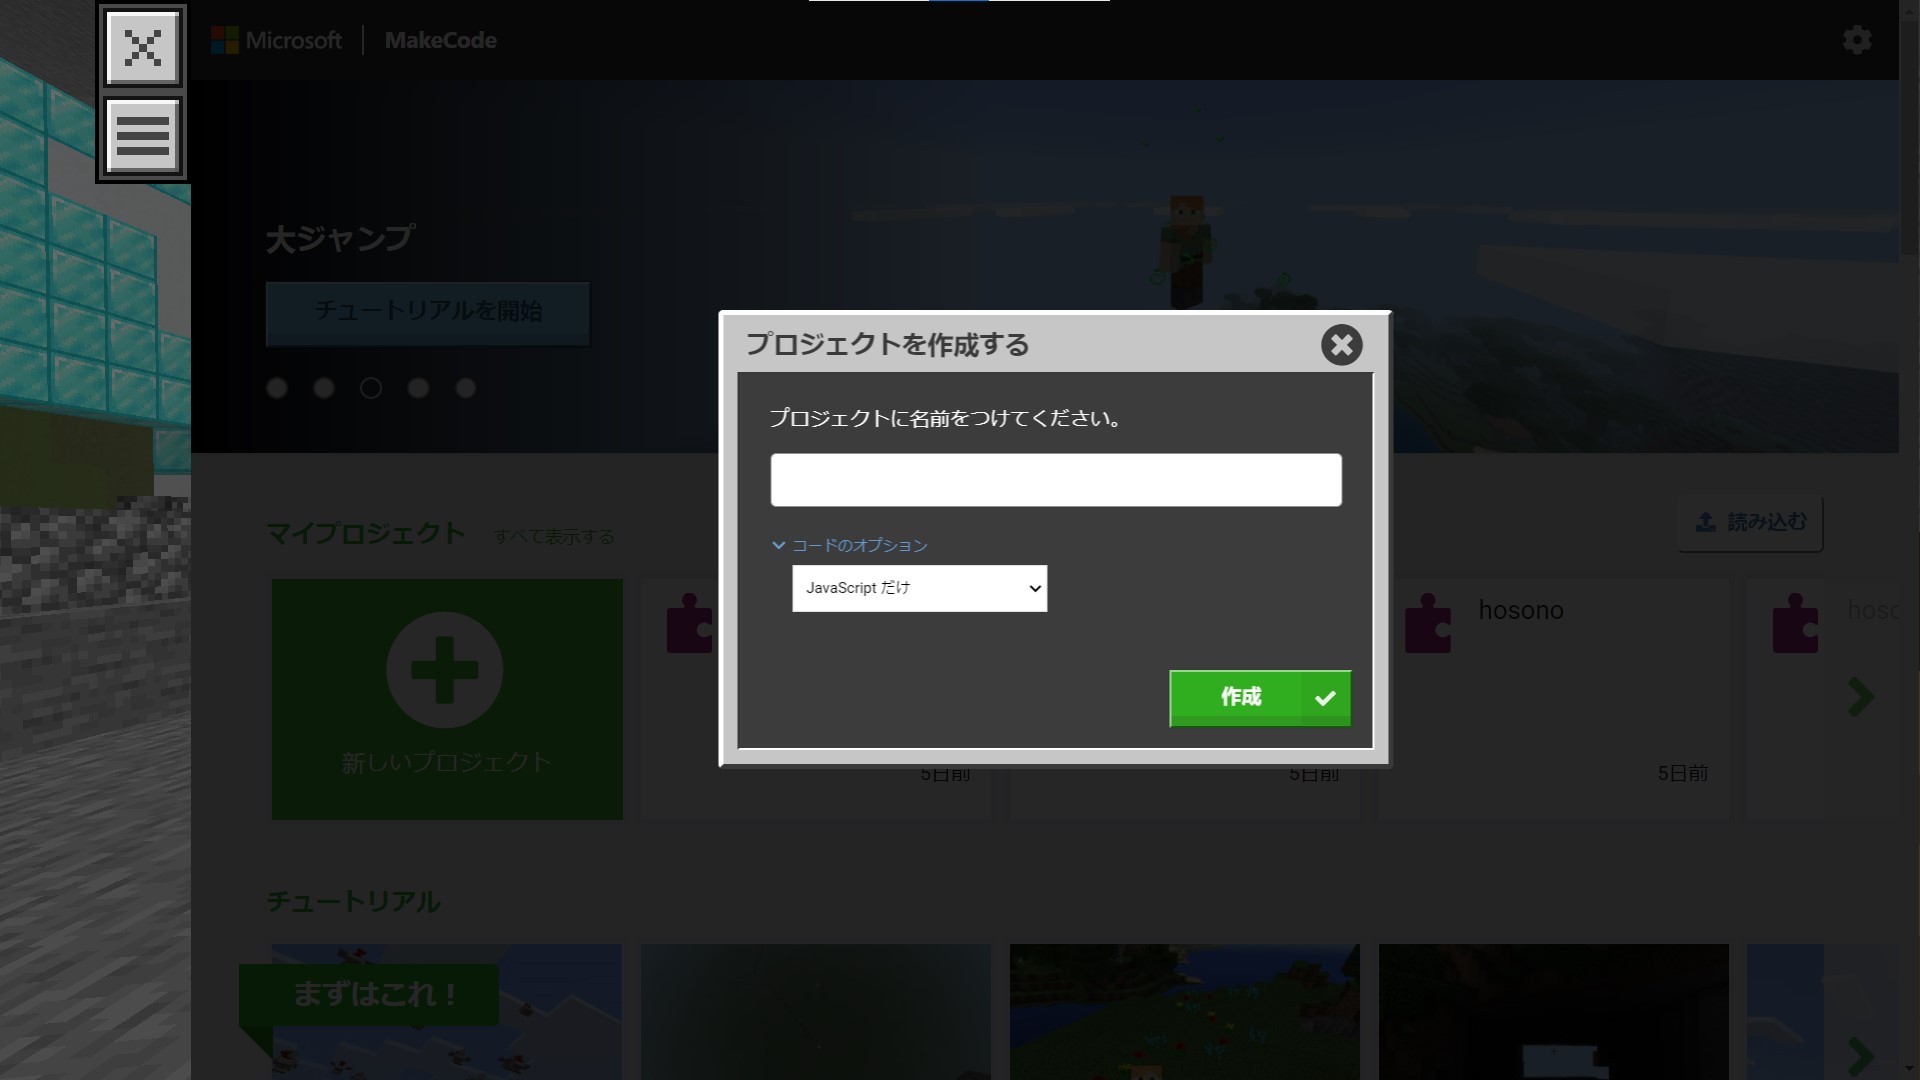Open the hamburger menu icon on the left
This screenshot has width=1920, height=1080.
[x=142, y=136]
